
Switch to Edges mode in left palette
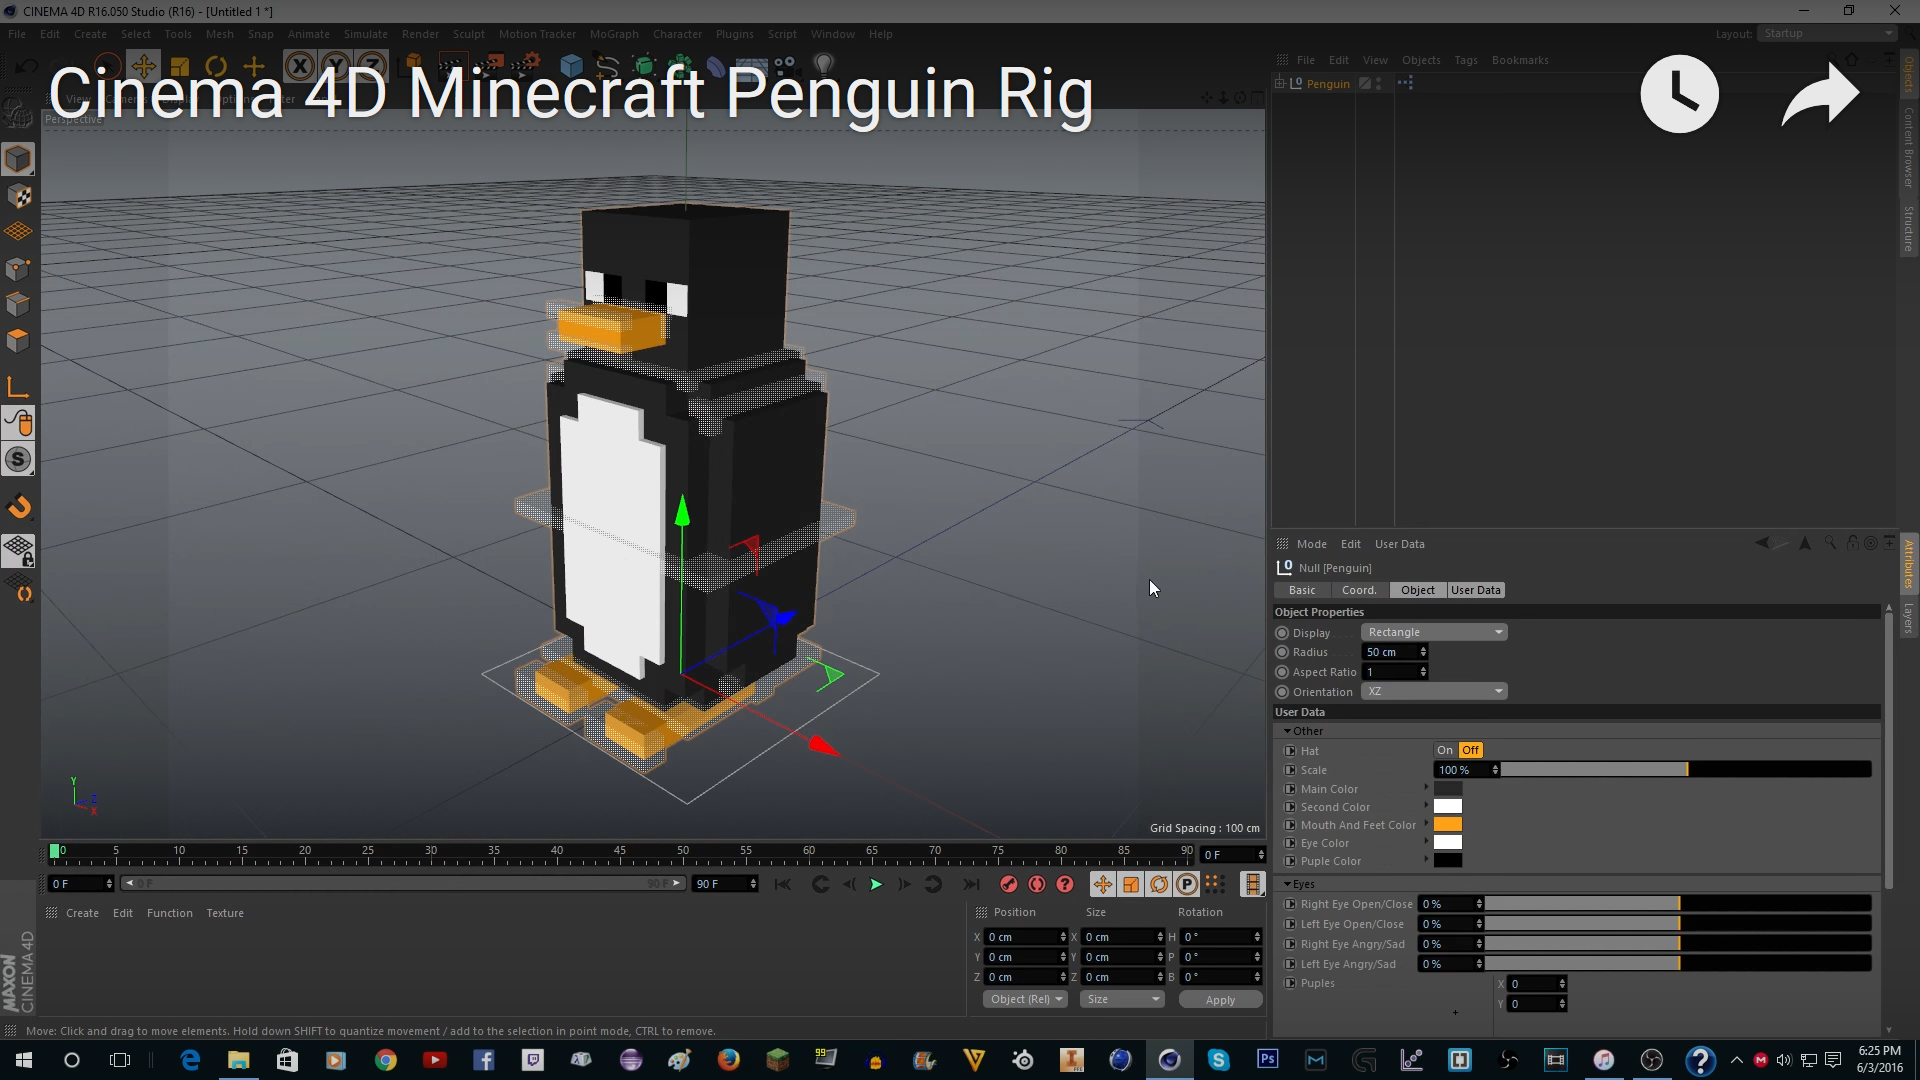tap(18, 304)
